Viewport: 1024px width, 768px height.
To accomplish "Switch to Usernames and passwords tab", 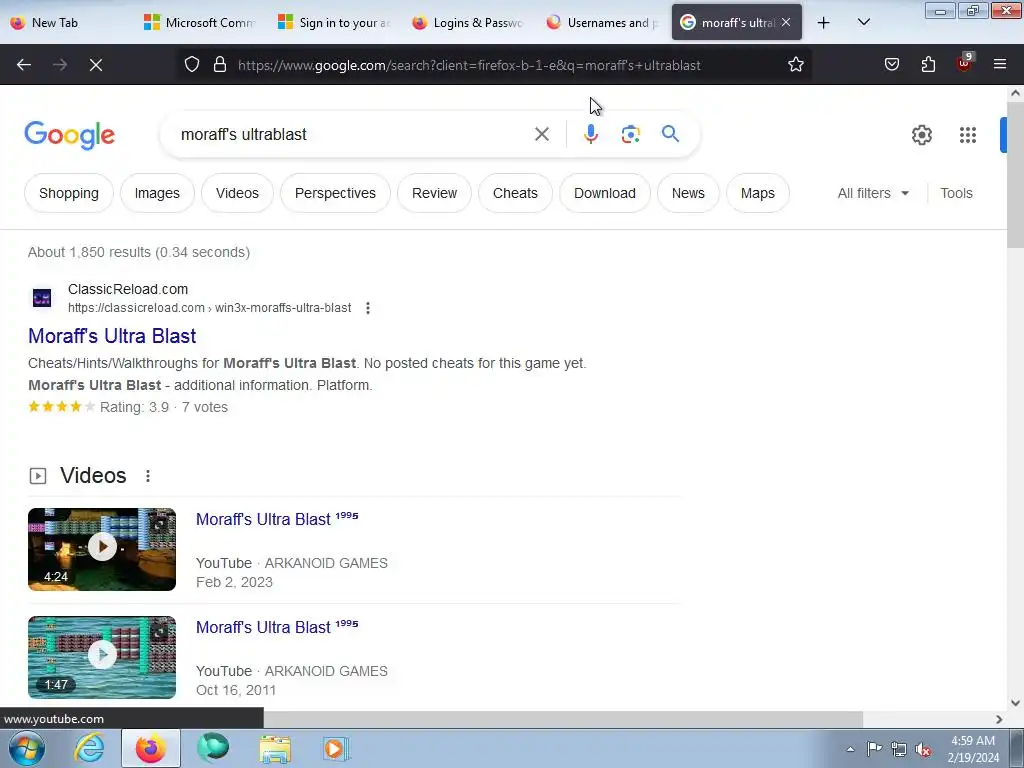I will tap(603, 23).
